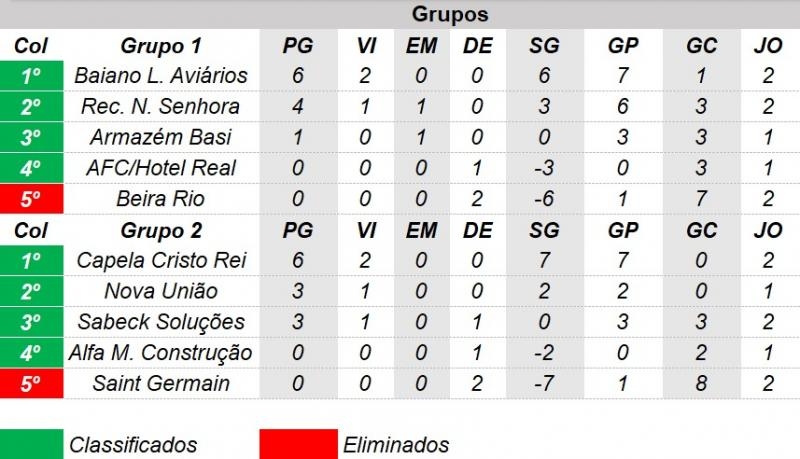Viewport: 800px width, 459px height.
Task: Click the Armazém Basi team name
Action: (x=161, y=137)
